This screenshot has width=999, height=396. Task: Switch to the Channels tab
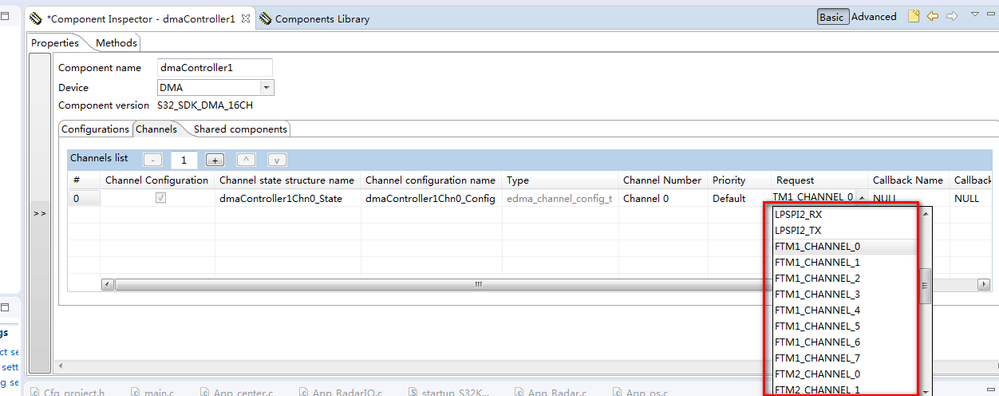click(x=156, y=129)
